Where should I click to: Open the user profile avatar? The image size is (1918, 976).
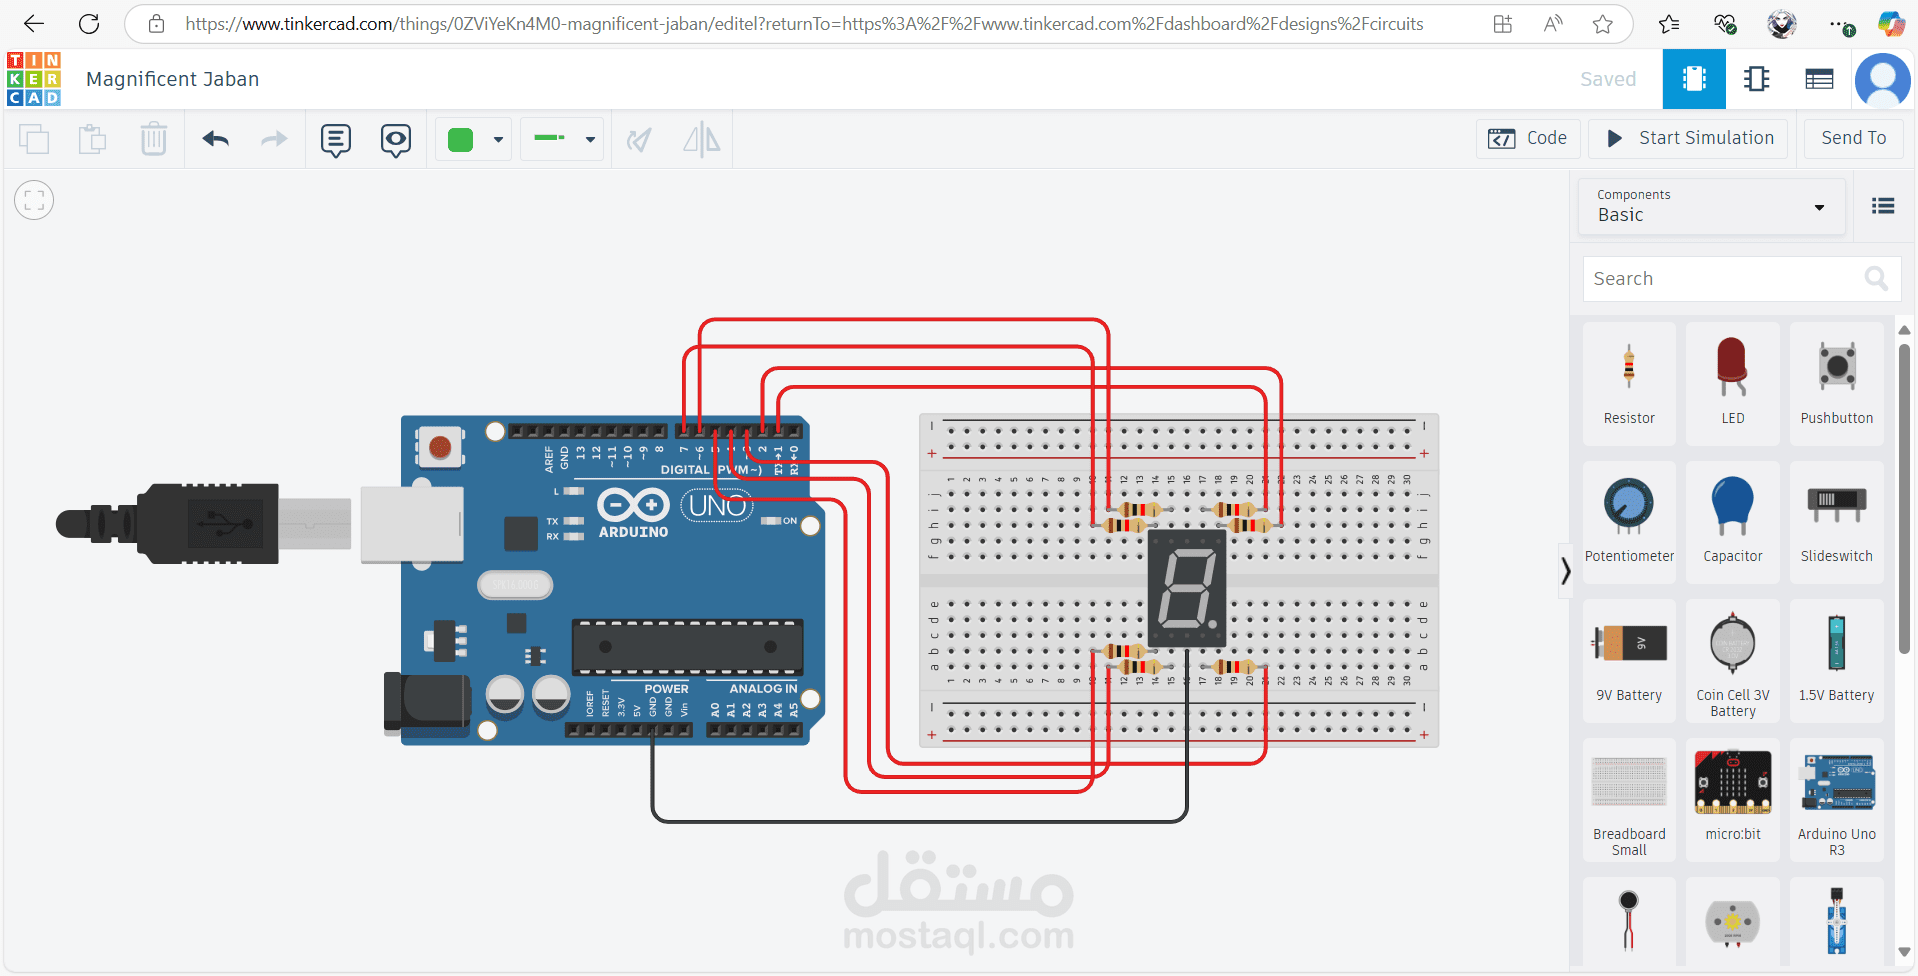[1883, 80]
